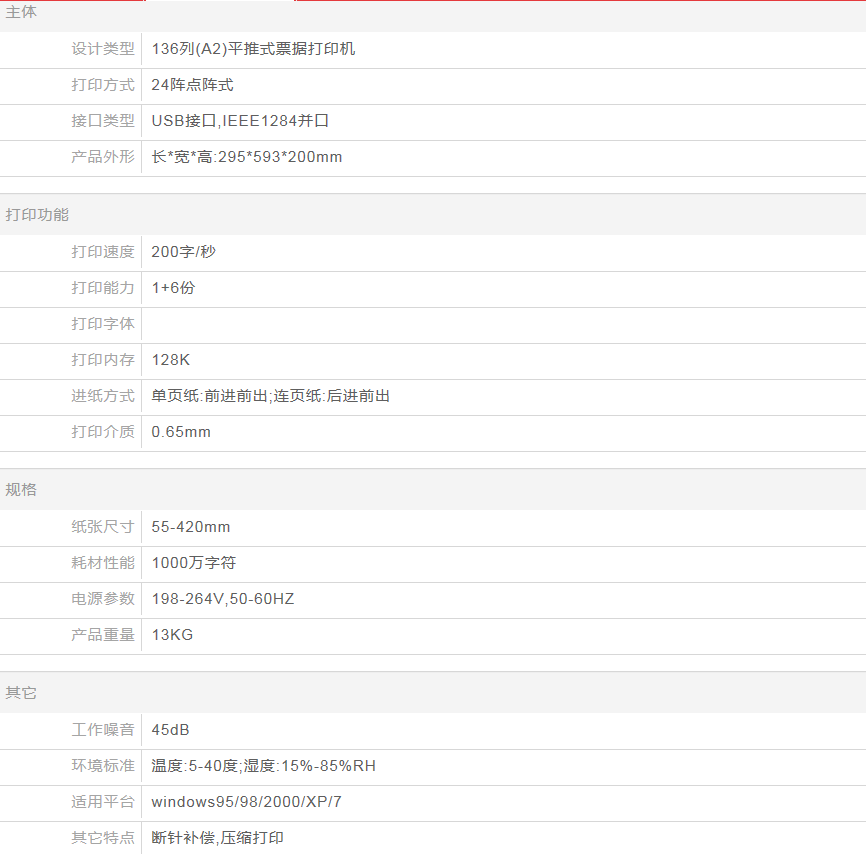Click the value 136列(A2)平推式票据打印机
This screenshot has height=856, width=866.
[x=253, y=49]
